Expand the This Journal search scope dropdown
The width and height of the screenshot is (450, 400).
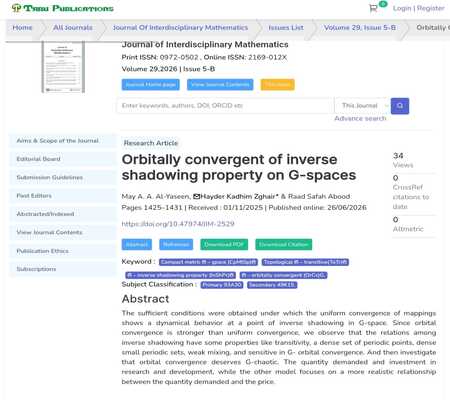[x=362, y=106]
